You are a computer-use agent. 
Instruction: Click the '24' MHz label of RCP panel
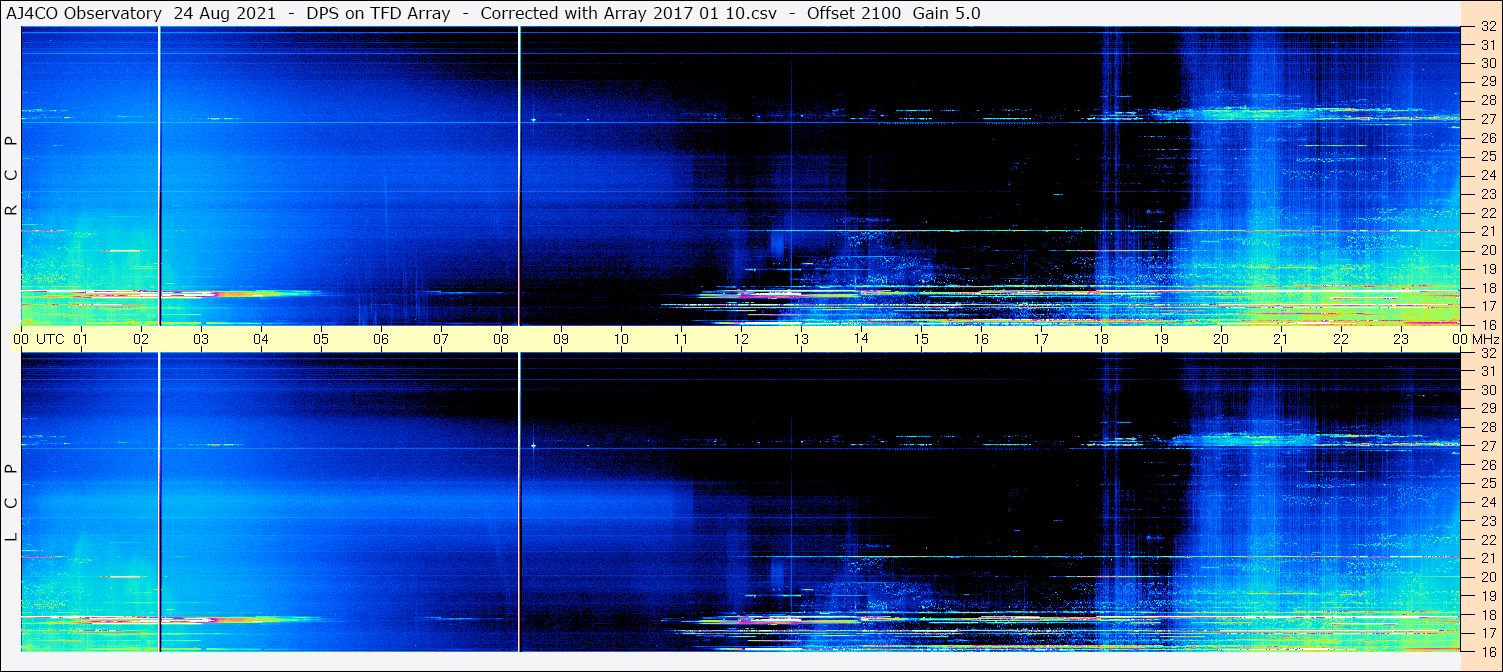pyautogui.click(x=1487, y=175)
